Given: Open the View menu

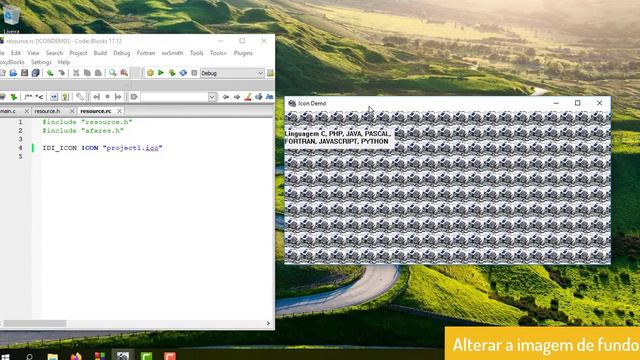Looking at the screenshot, I should point(33,53).
